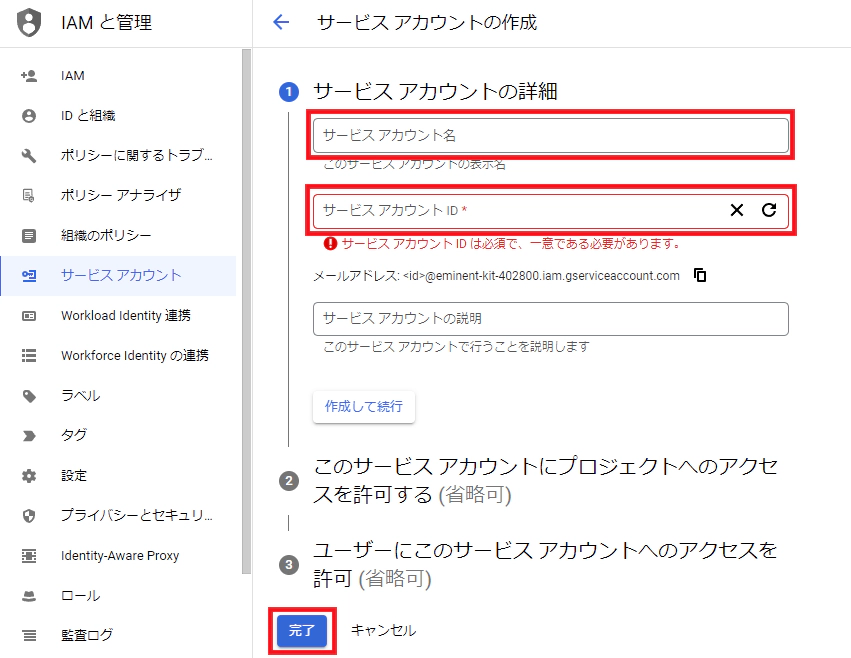Click the ポリシー アナライザ document icon

pos(29,195)
